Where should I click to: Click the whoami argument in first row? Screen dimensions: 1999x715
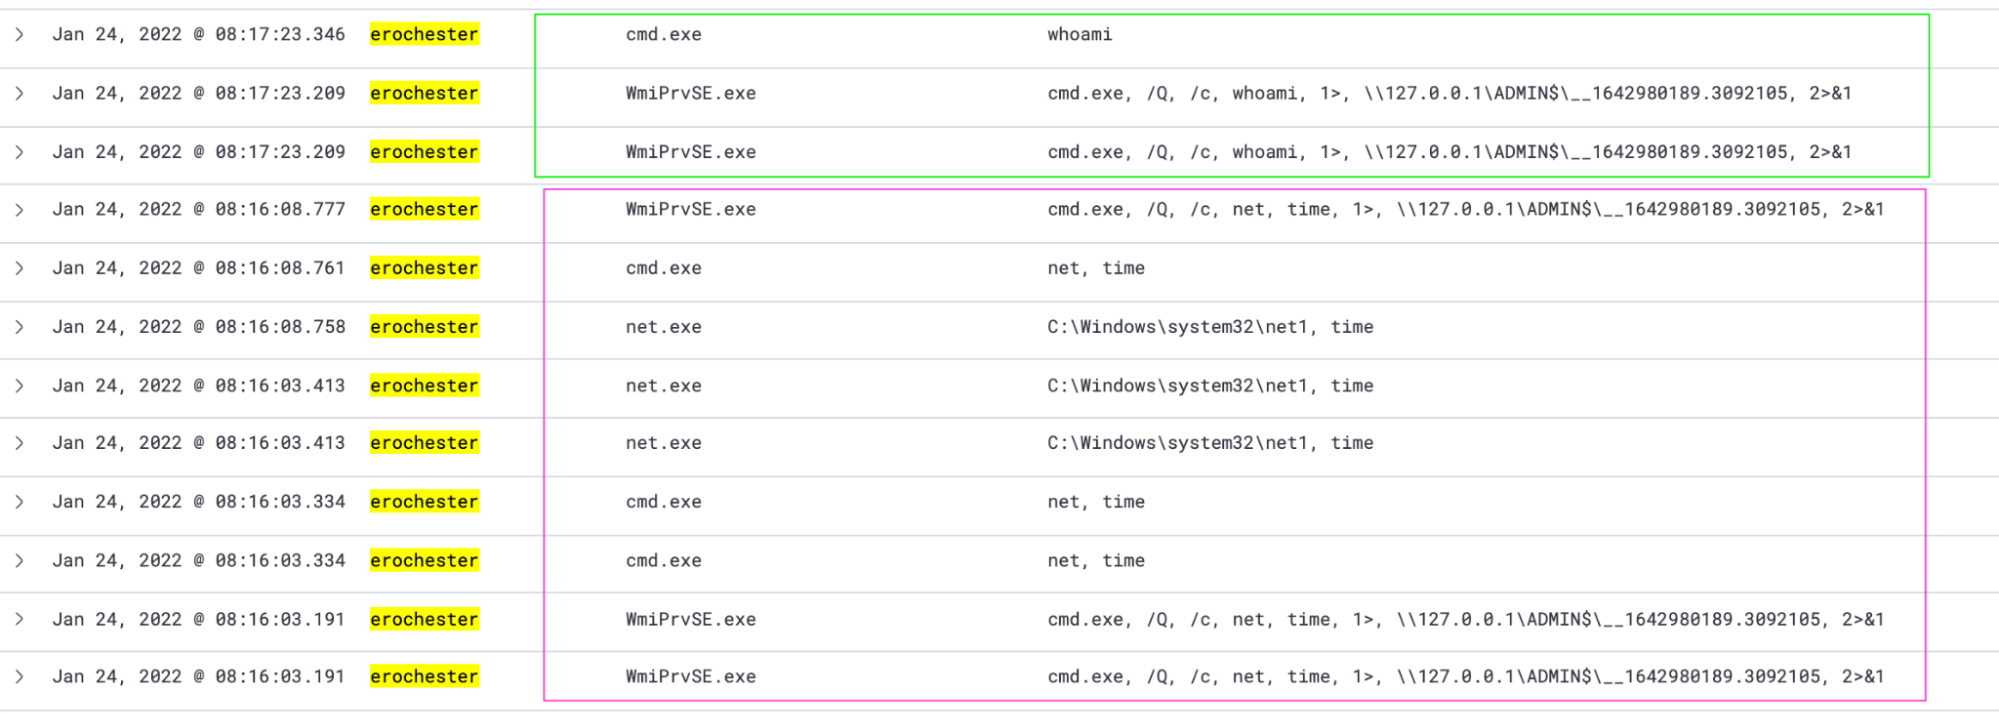click(1080, 35)
